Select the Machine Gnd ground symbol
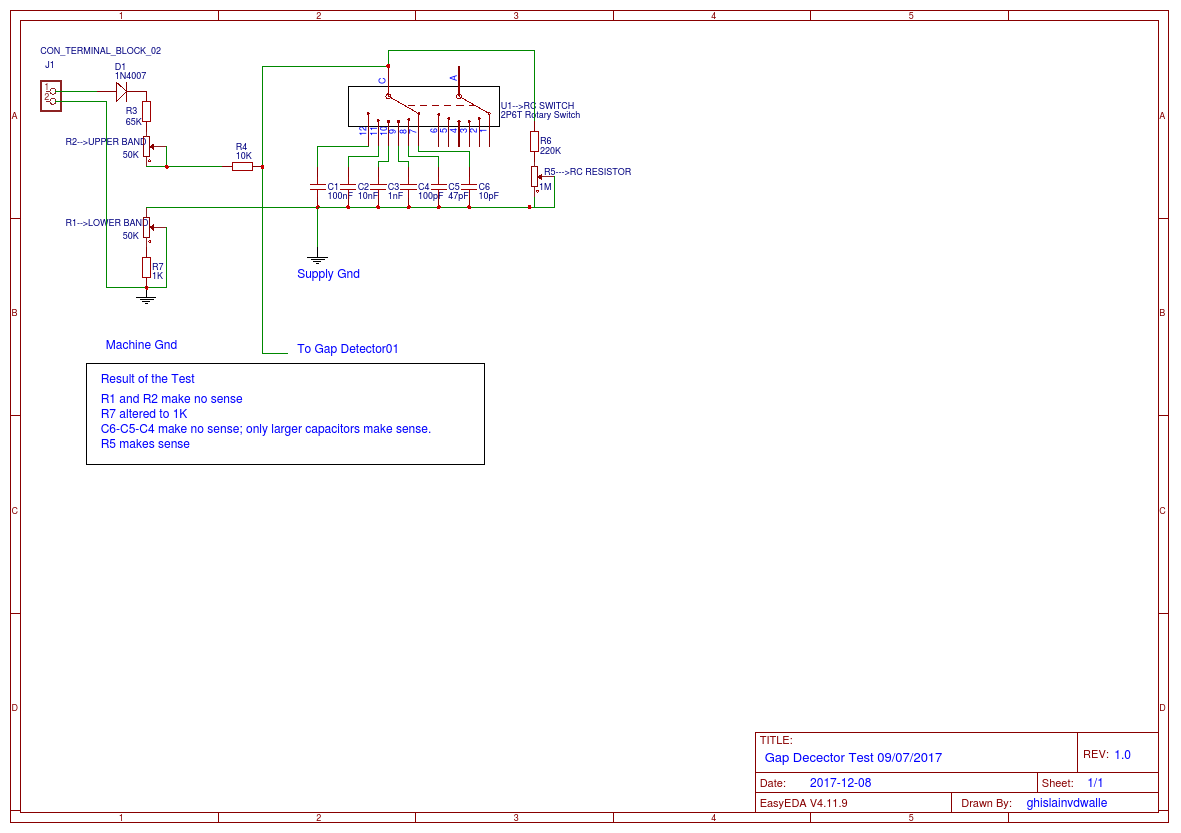This screenshot has height=833, width=1181. [x=146, y=297]
